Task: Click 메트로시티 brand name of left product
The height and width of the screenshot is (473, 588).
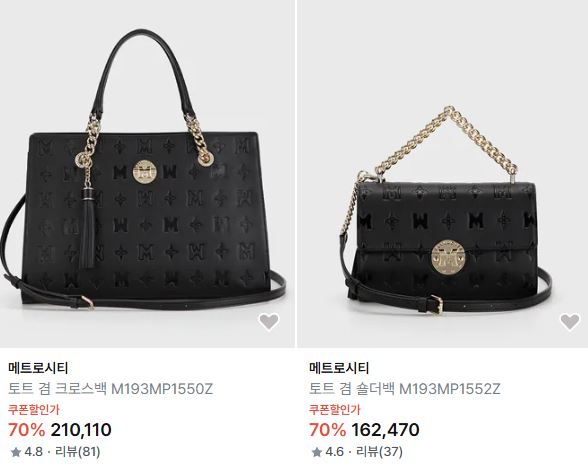Action: (38, 368)
